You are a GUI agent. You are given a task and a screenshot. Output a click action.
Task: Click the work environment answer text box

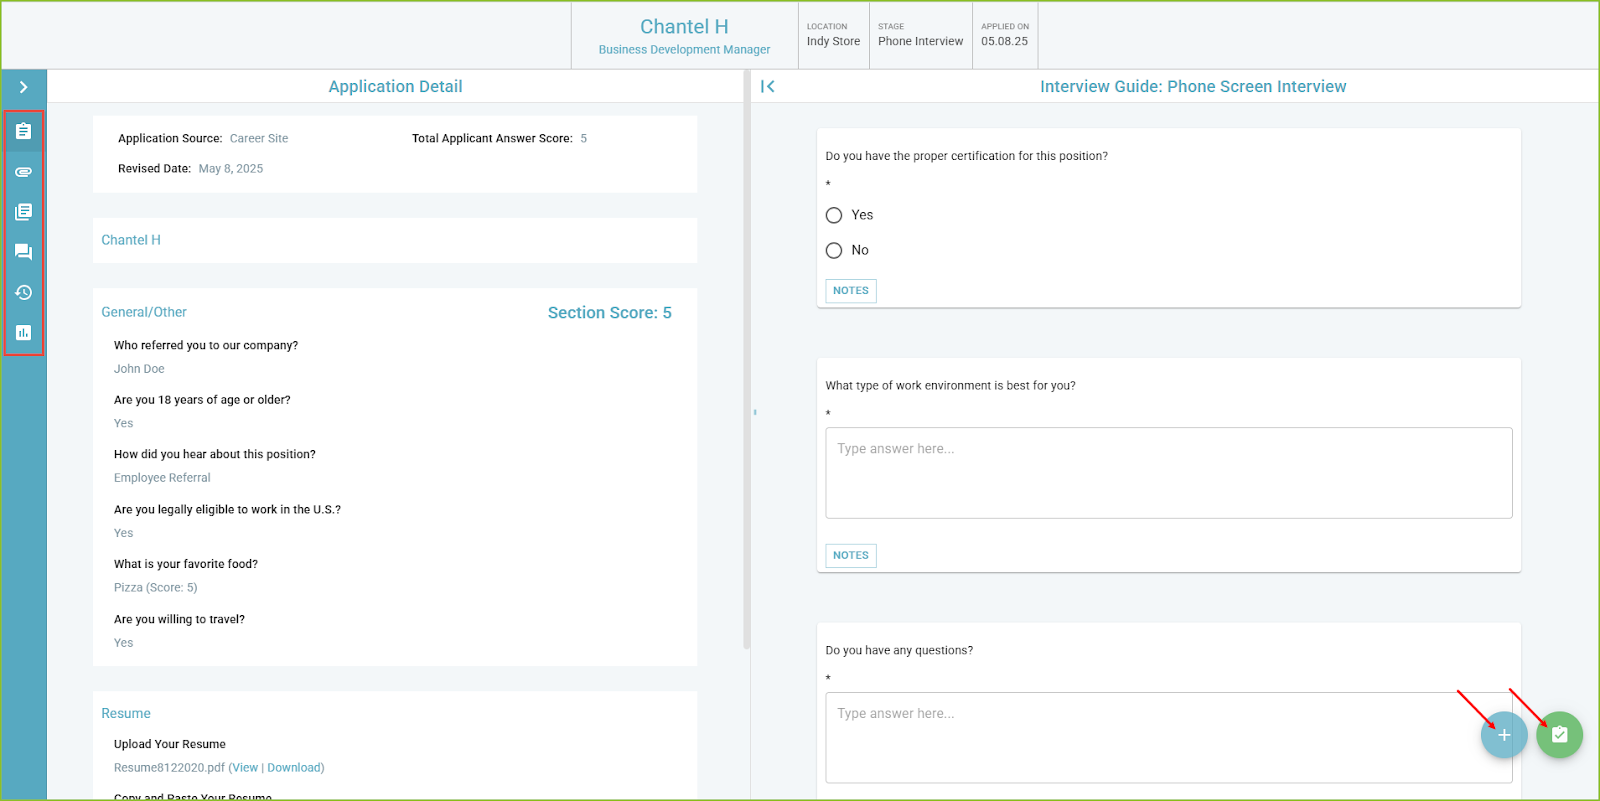tap(1168, 473)
